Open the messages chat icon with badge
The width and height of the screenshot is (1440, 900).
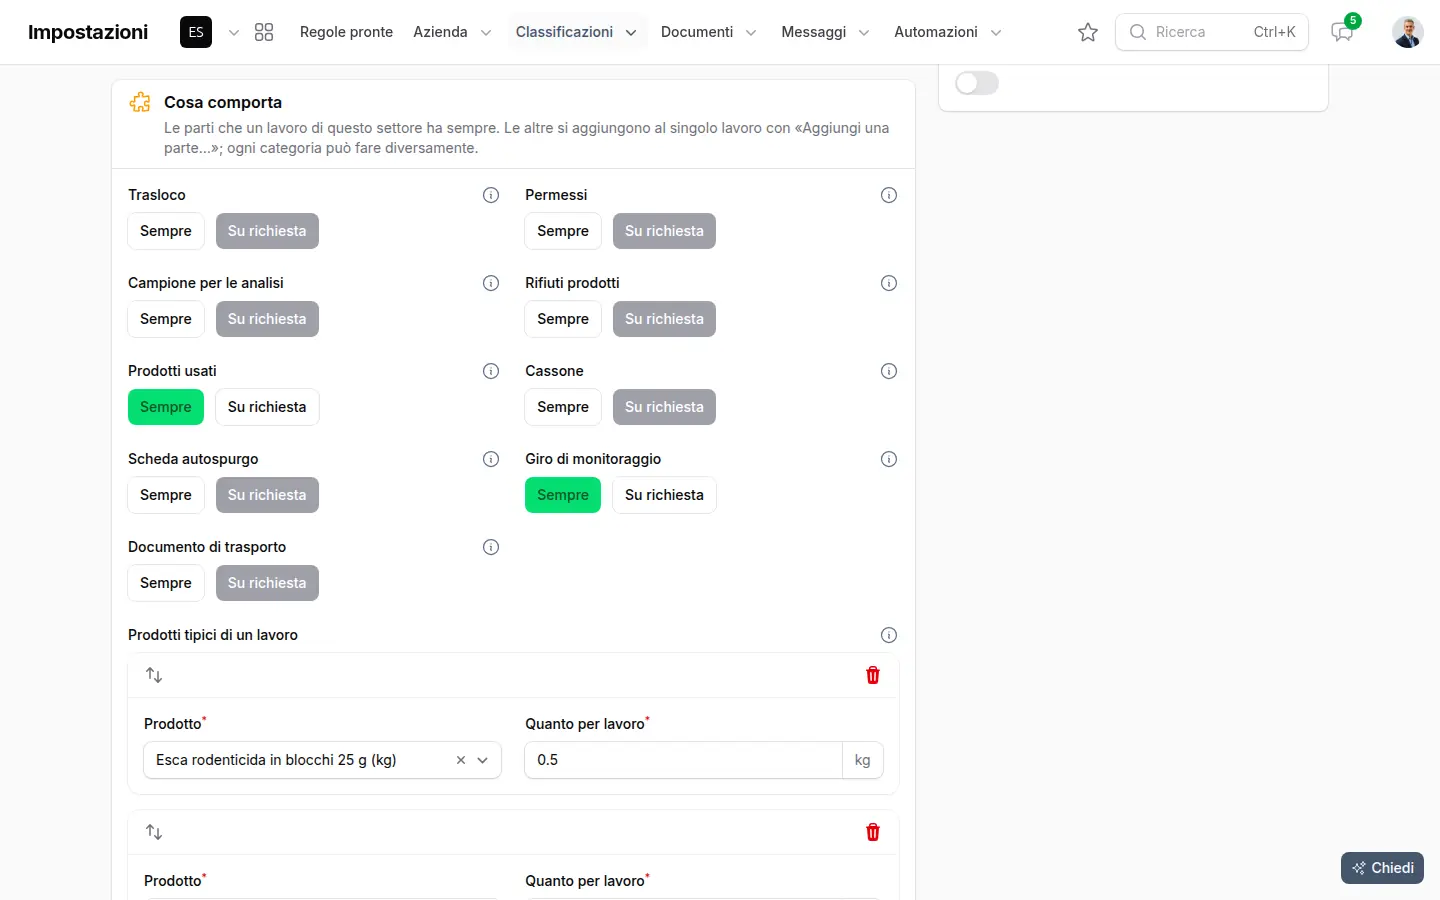pyautogui.click(x=1342, y=32)
